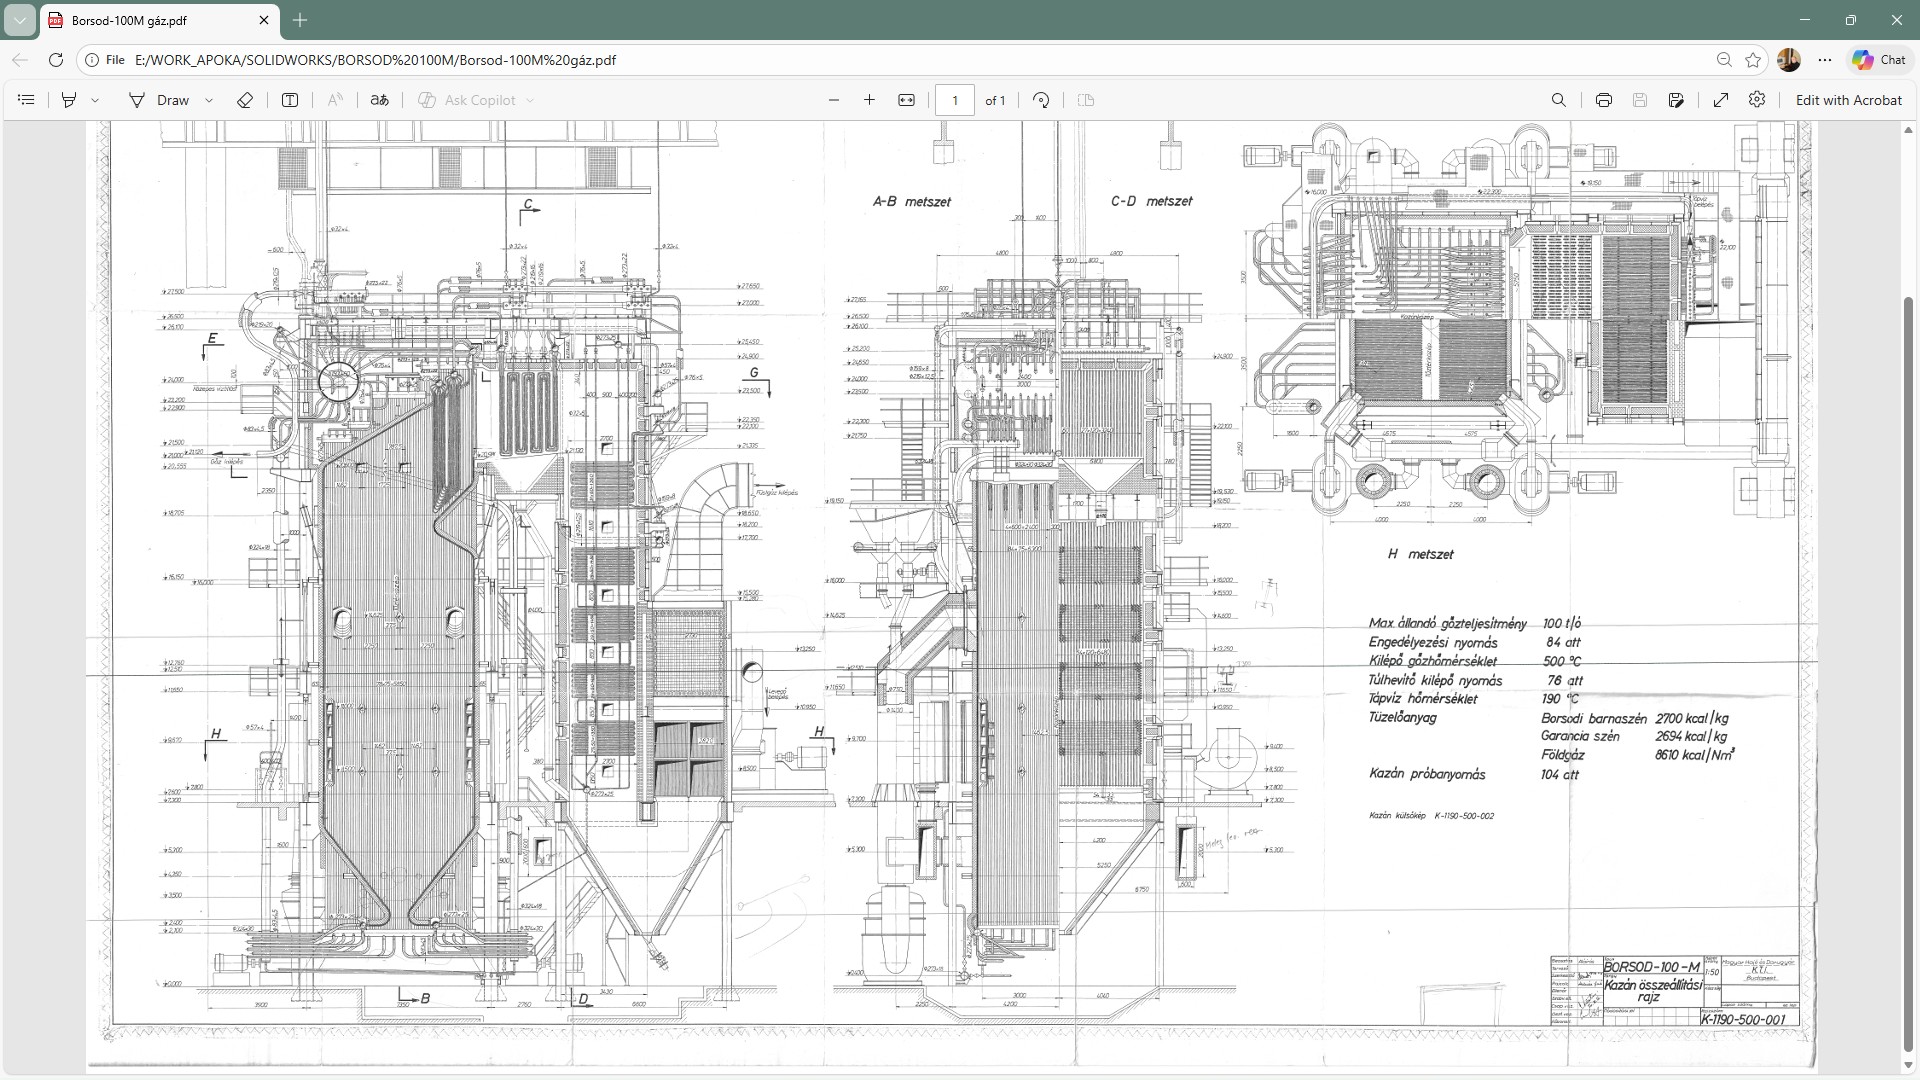Open the table of contents panel
1920x1080 pixels.
[27, 100]
